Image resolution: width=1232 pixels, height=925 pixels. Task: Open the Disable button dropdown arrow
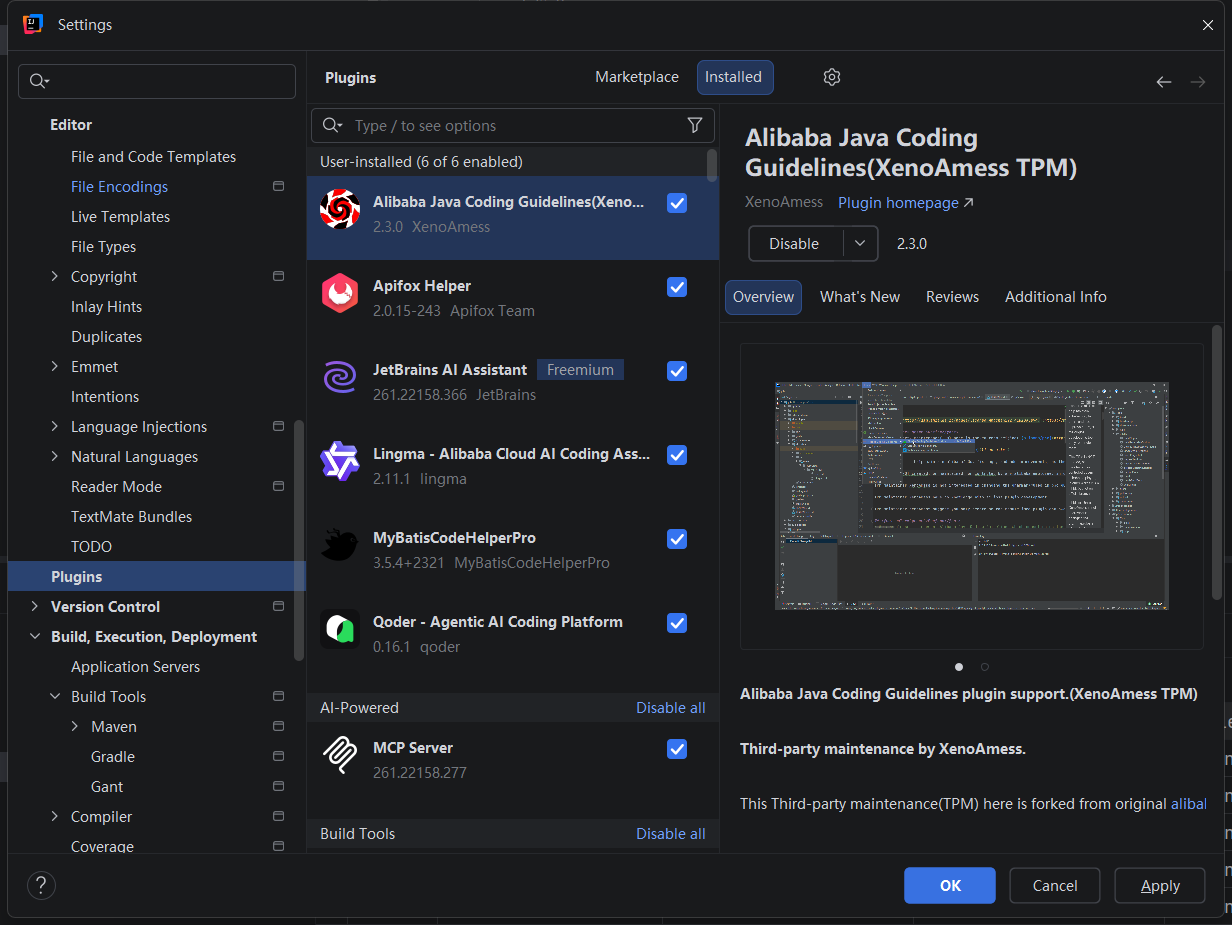[860, 243]
